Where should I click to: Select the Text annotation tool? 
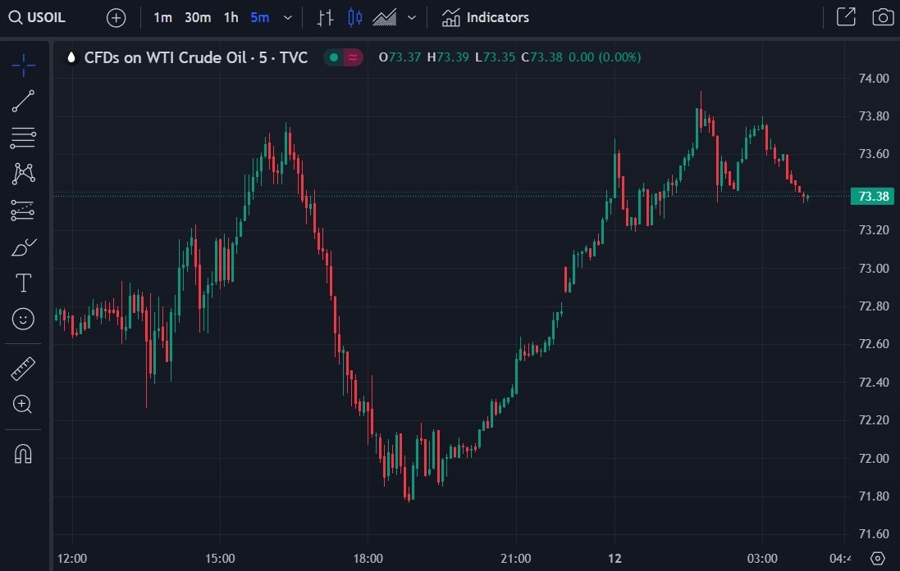pyautogui.click(x=23, y=283)
